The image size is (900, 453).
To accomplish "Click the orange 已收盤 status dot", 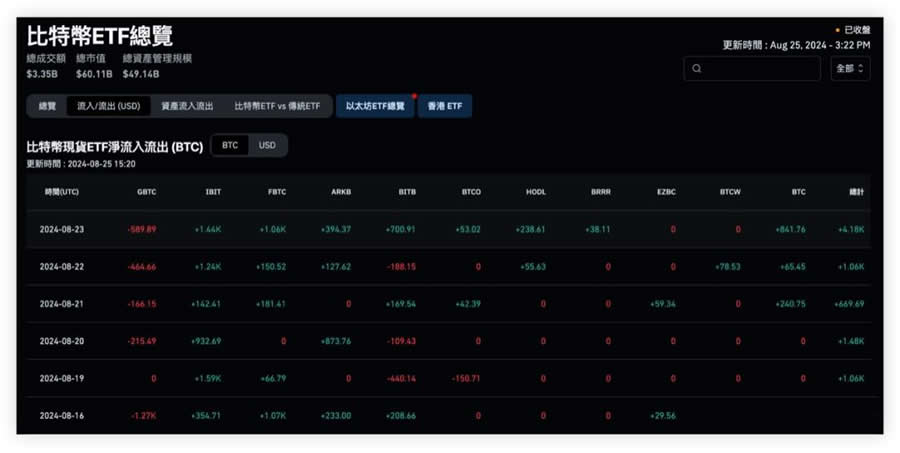I will [x=838, y=30].
